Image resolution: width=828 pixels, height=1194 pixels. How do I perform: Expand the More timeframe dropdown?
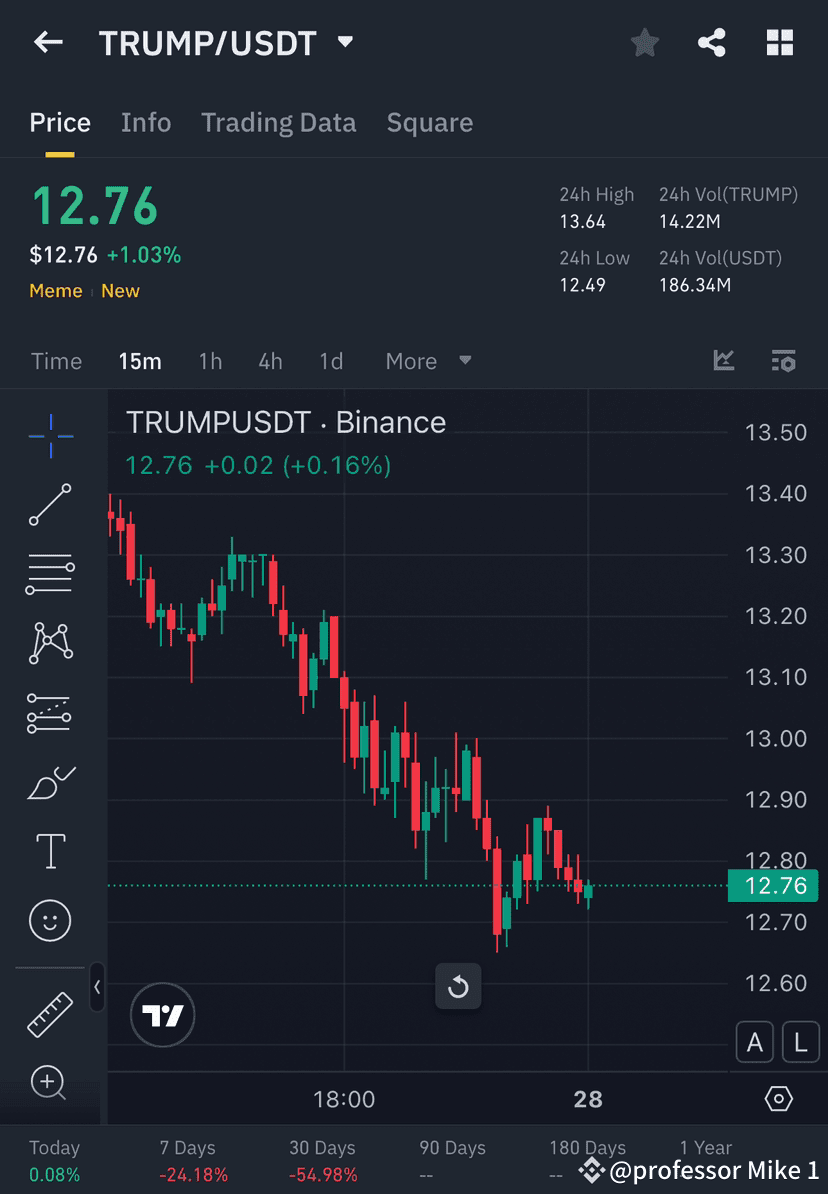428,361
